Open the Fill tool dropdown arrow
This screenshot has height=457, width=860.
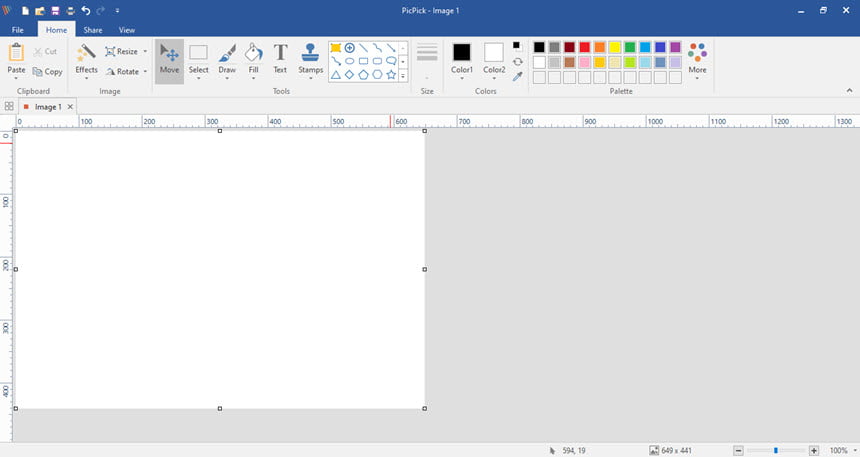click(x=253, y=78)
